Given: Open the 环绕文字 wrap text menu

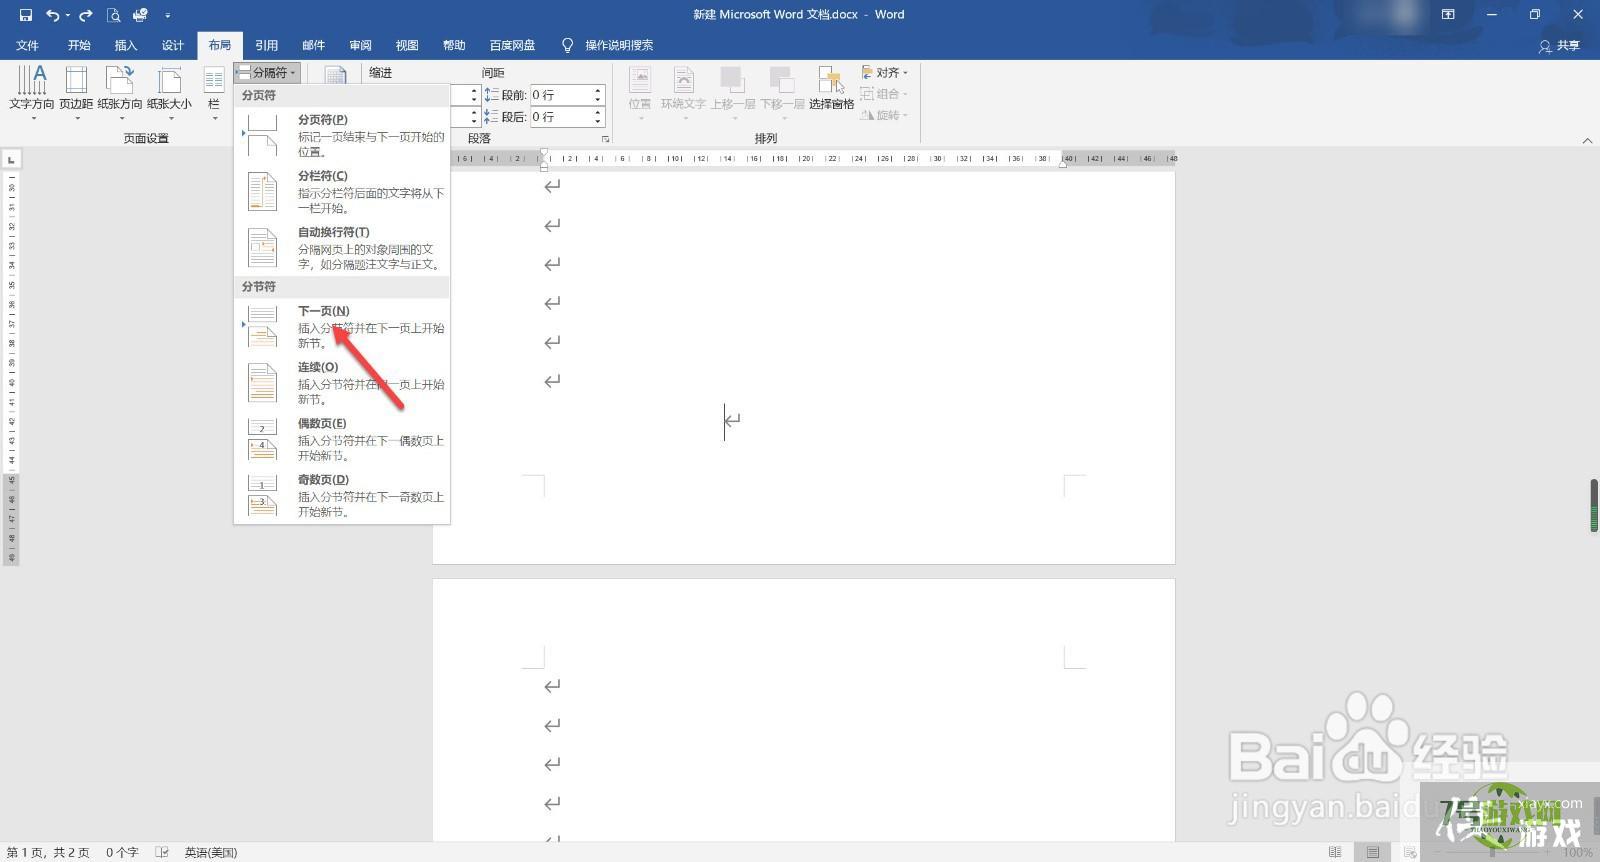Looking at the screenshot, I should tap(683, 93).
